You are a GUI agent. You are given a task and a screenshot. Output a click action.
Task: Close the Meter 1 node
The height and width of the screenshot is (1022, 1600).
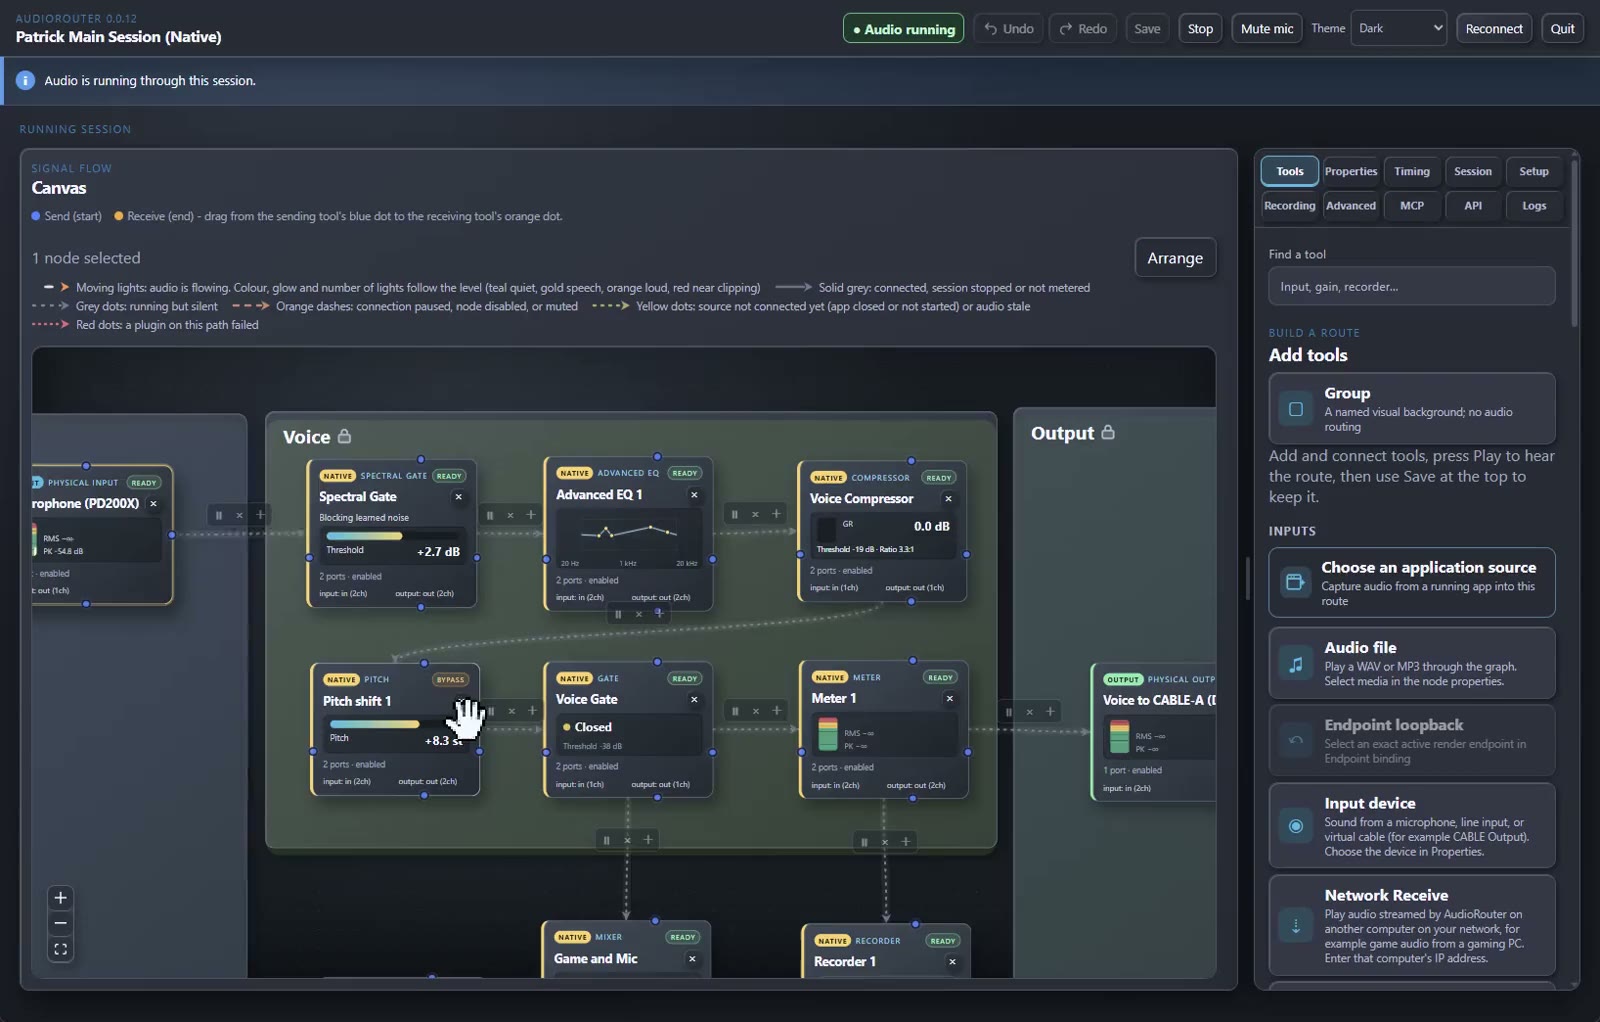coord(950,699)
